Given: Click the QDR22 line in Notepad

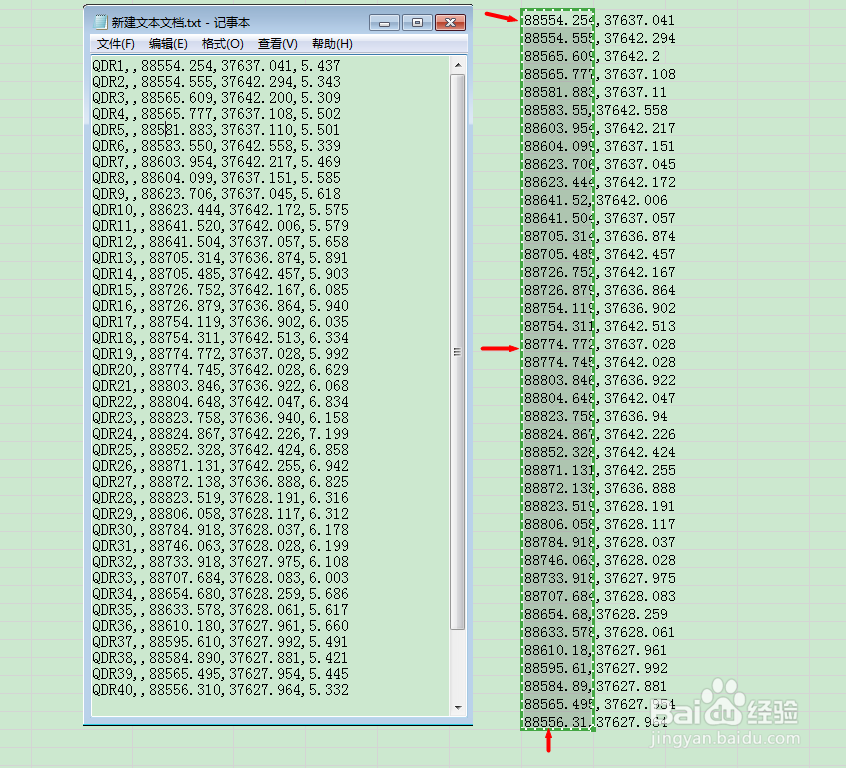Looking at the screenshot, I should point(221,402).
